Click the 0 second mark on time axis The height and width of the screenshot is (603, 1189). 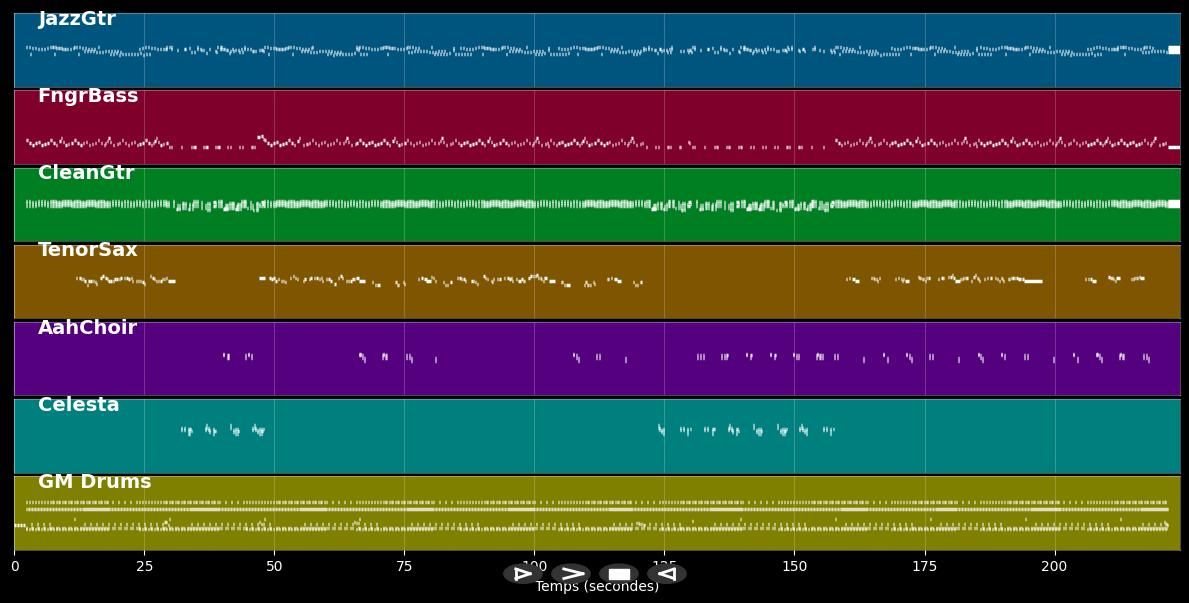[x=14, y=566]
